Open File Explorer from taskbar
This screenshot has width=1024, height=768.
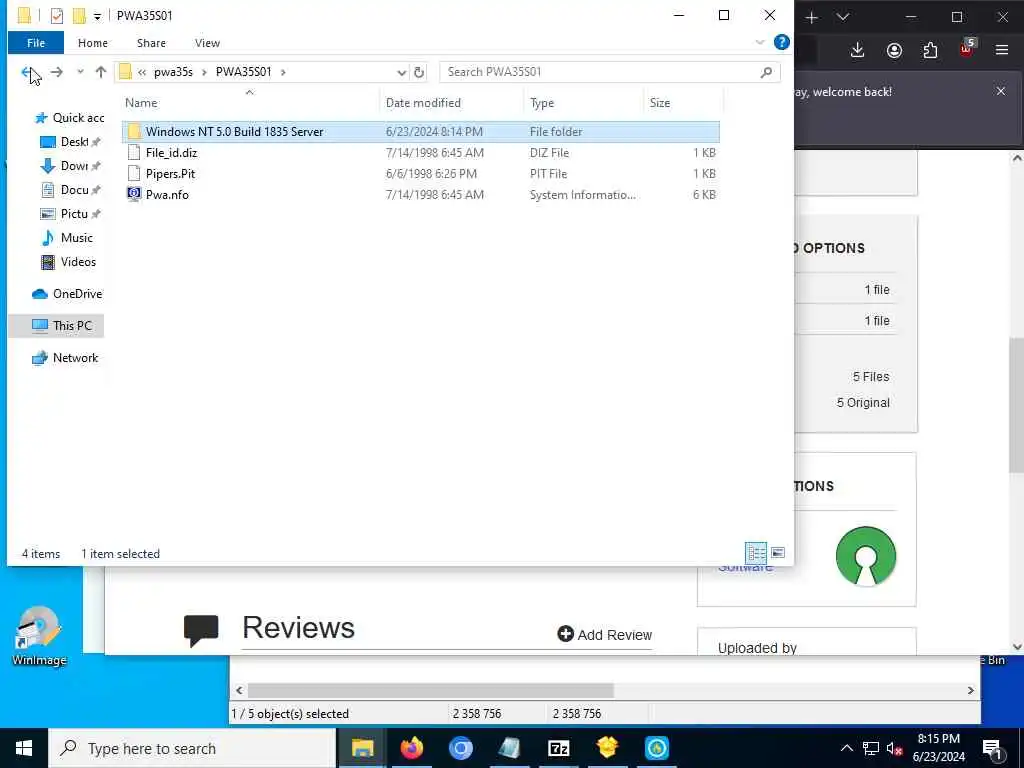362,748
